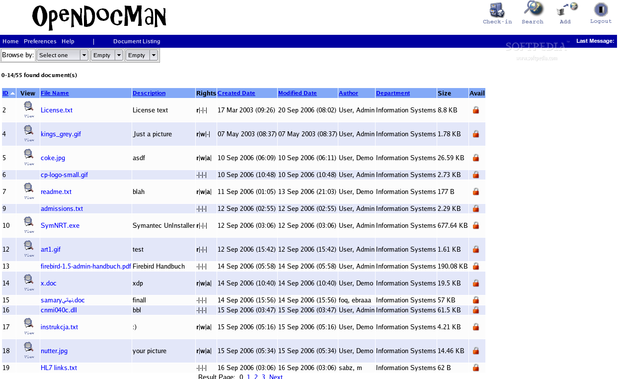
Task: Click the lock icon for x.doc
Action: (476, 283)
